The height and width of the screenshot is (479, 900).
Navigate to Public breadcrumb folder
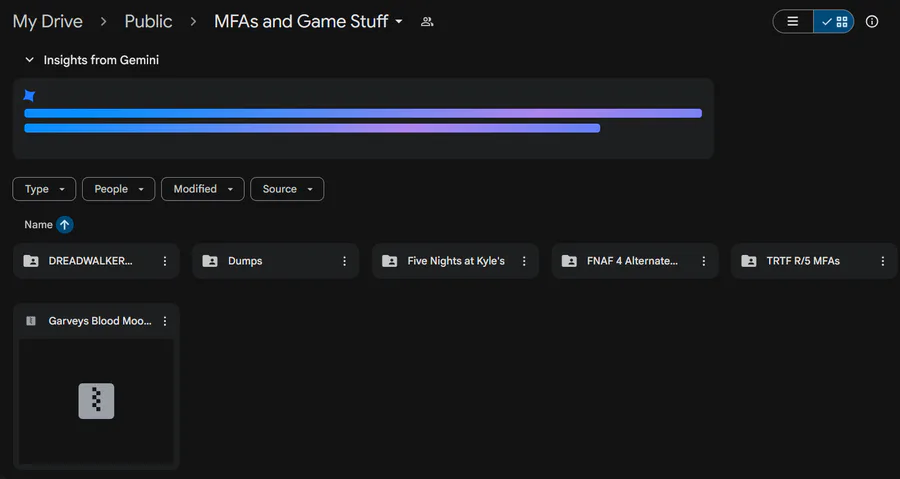148,22
